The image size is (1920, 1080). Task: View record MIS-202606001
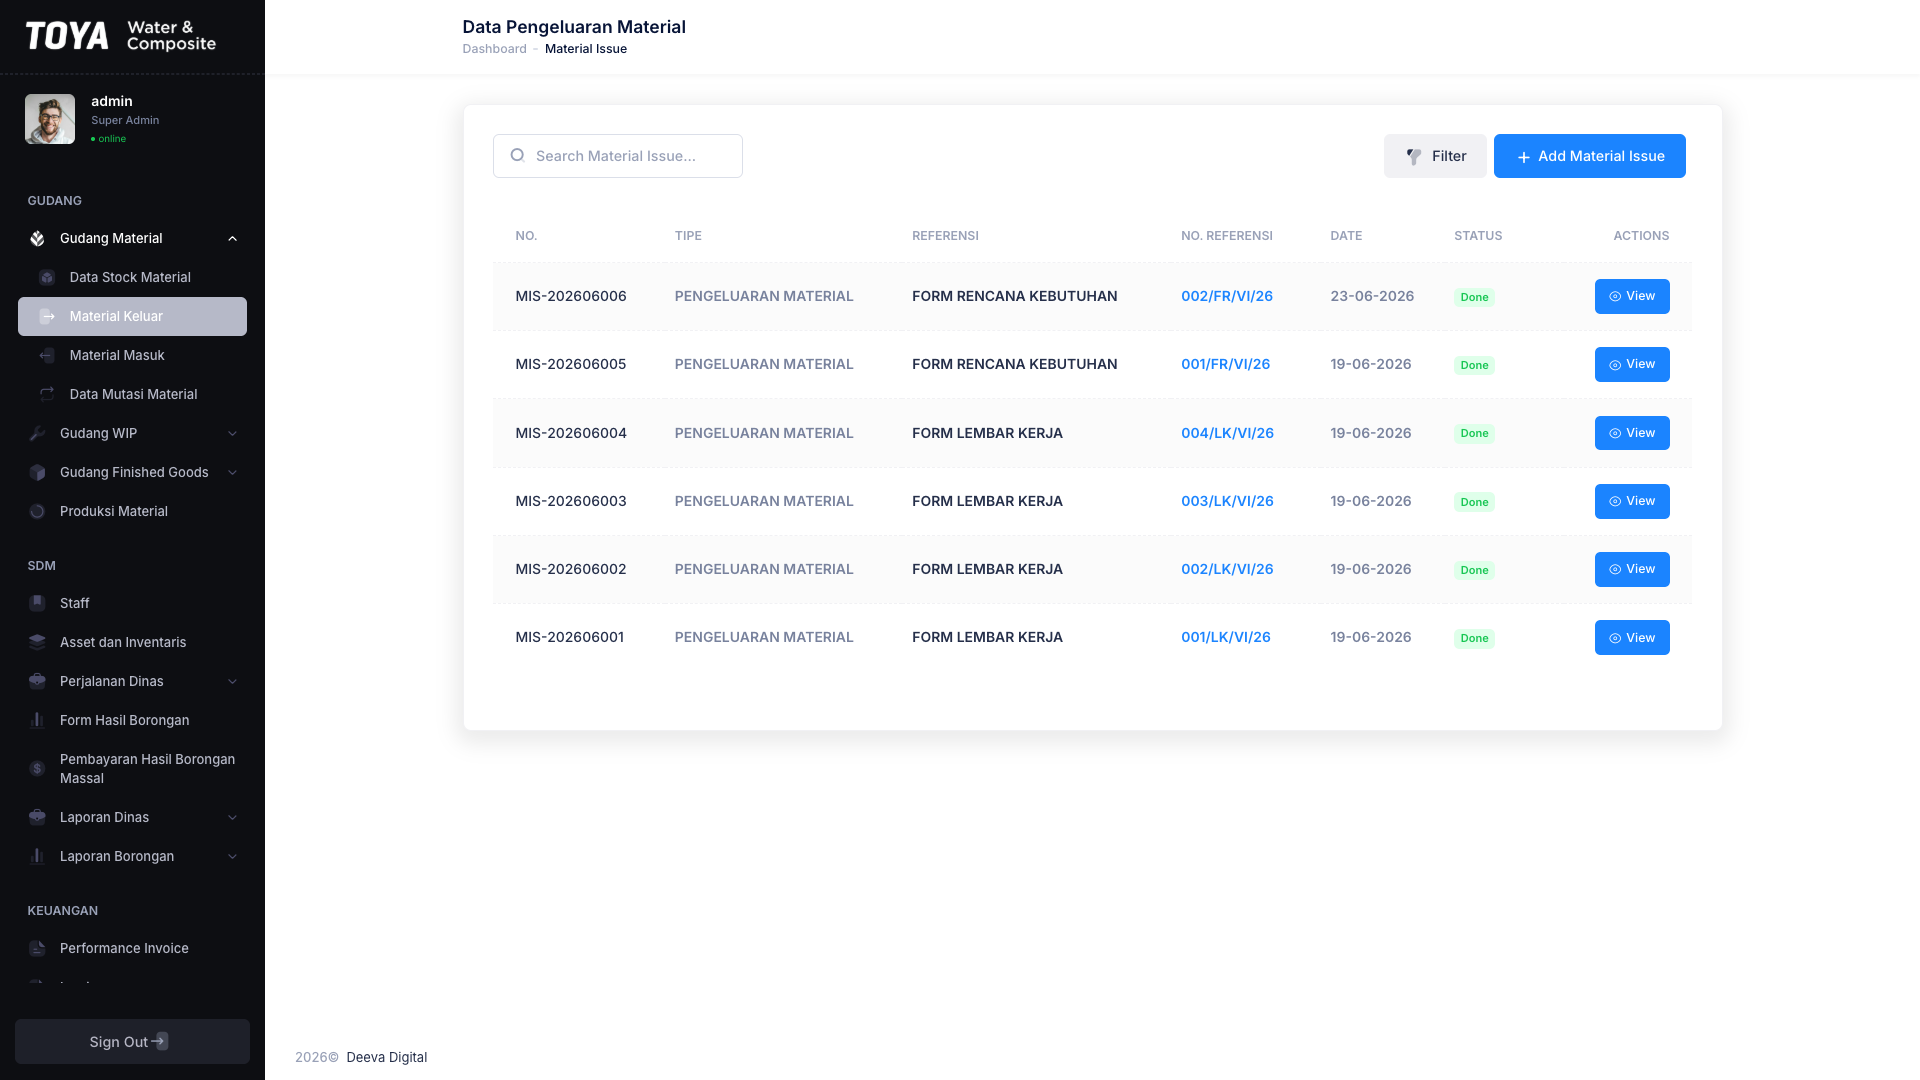point(1632,638)
